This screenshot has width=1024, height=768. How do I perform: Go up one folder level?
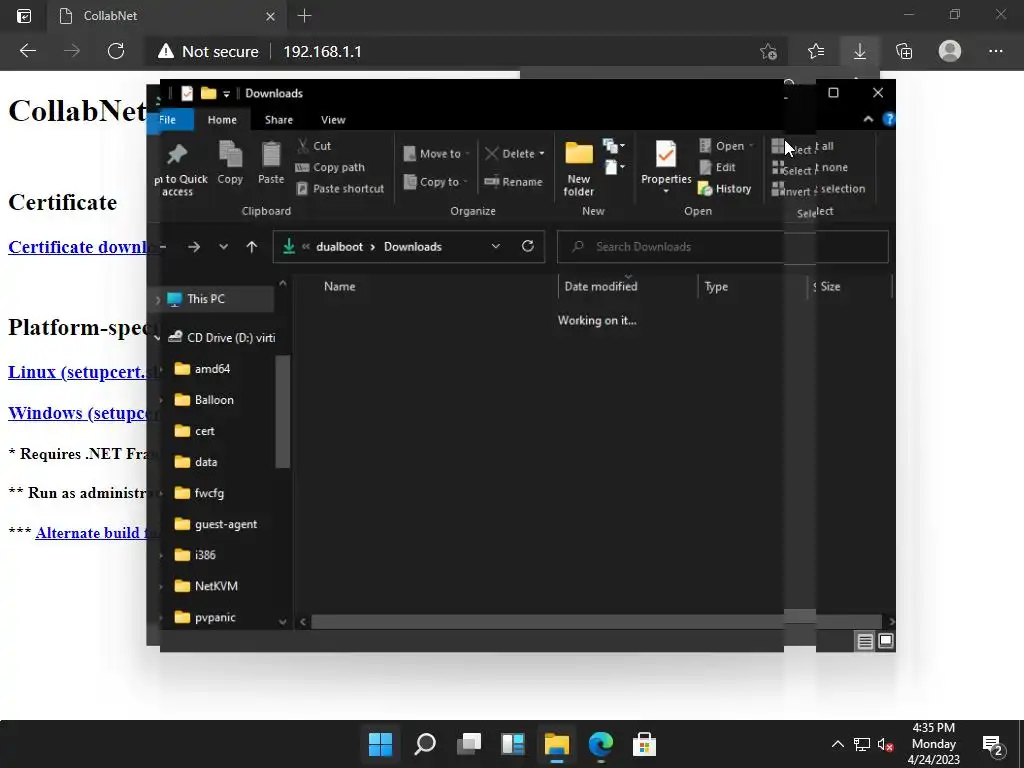coord(251,247)
